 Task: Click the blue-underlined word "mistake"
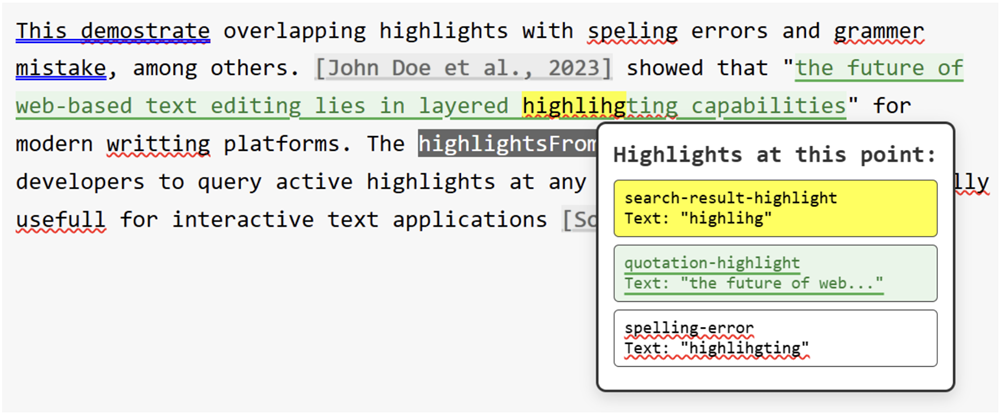click(61, 69)
